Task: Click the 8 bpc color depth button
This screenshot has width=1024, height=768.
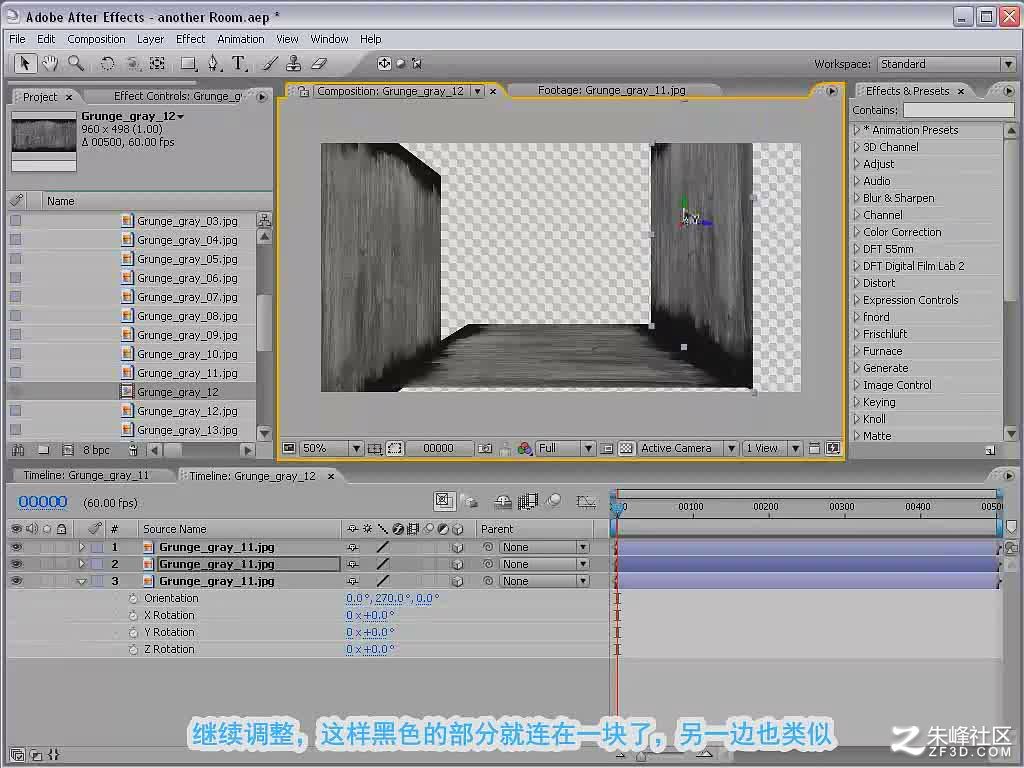Action: (x=96, y=450)
